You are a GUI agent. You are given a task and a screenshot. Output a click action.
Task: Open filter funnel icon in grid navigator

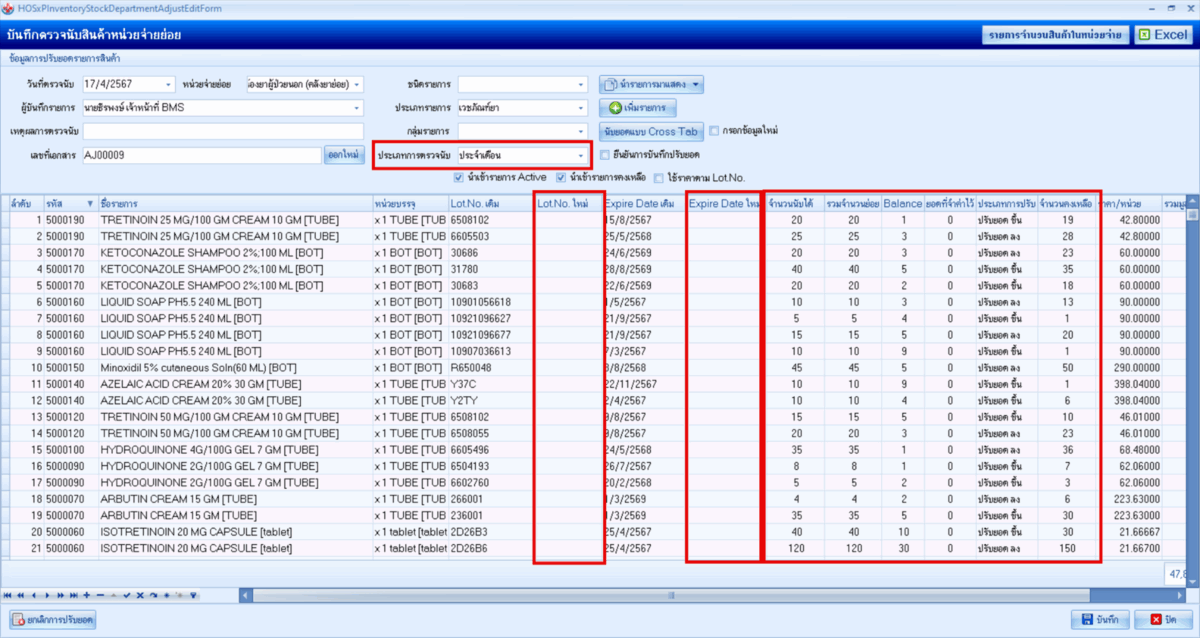click(x=193, y=596)
